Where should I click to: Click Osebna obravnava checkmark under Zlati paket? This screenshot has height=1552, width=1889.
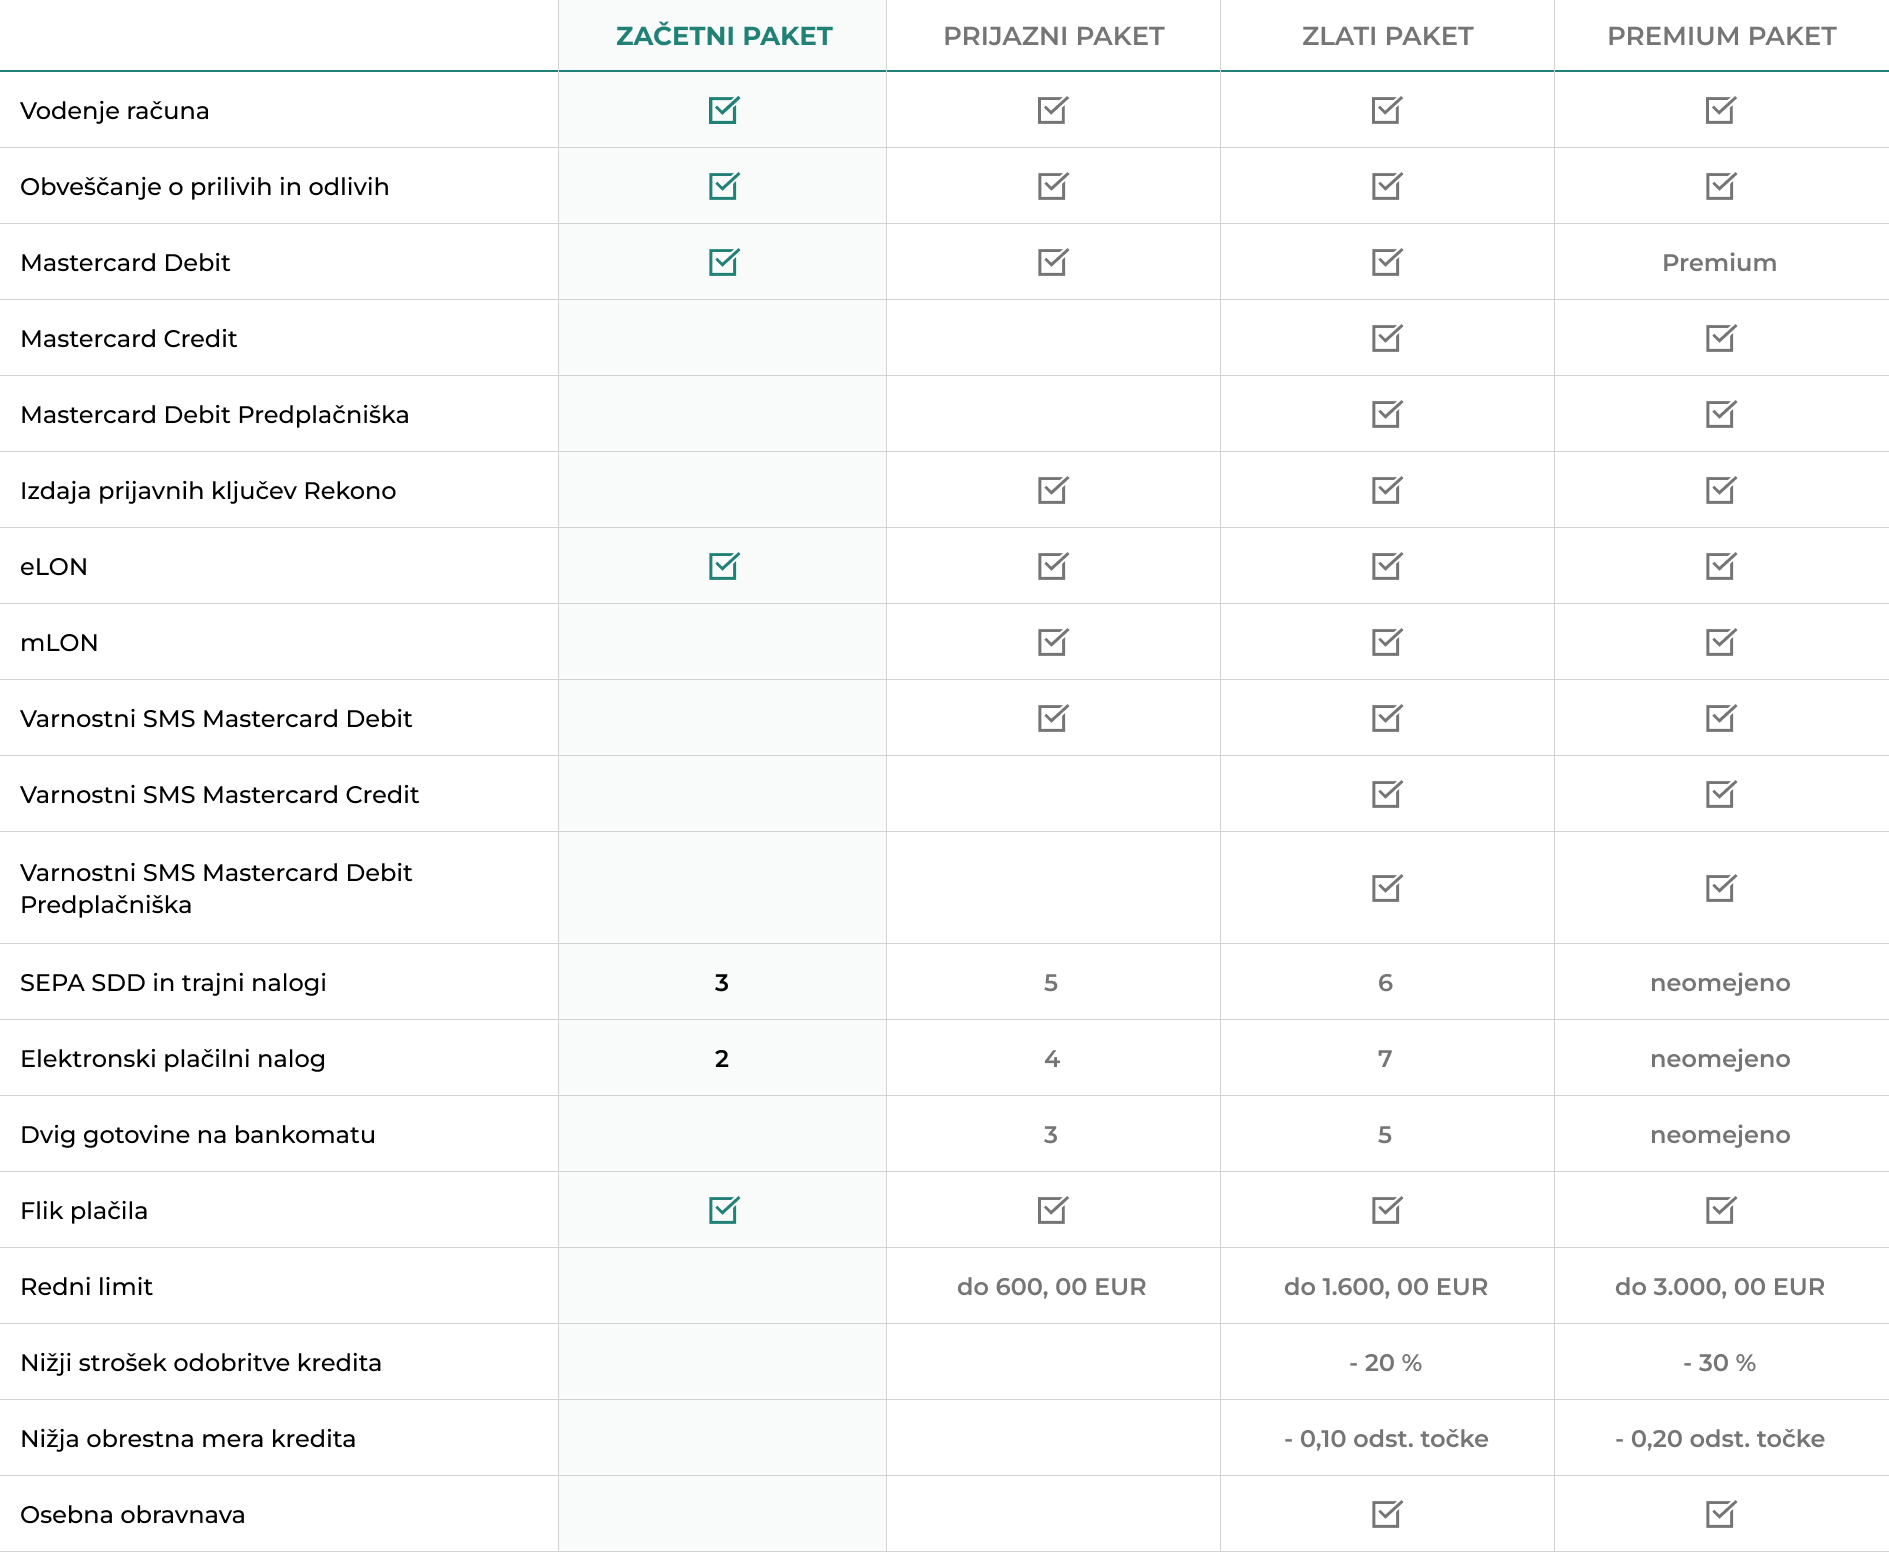point(1386,1514)
